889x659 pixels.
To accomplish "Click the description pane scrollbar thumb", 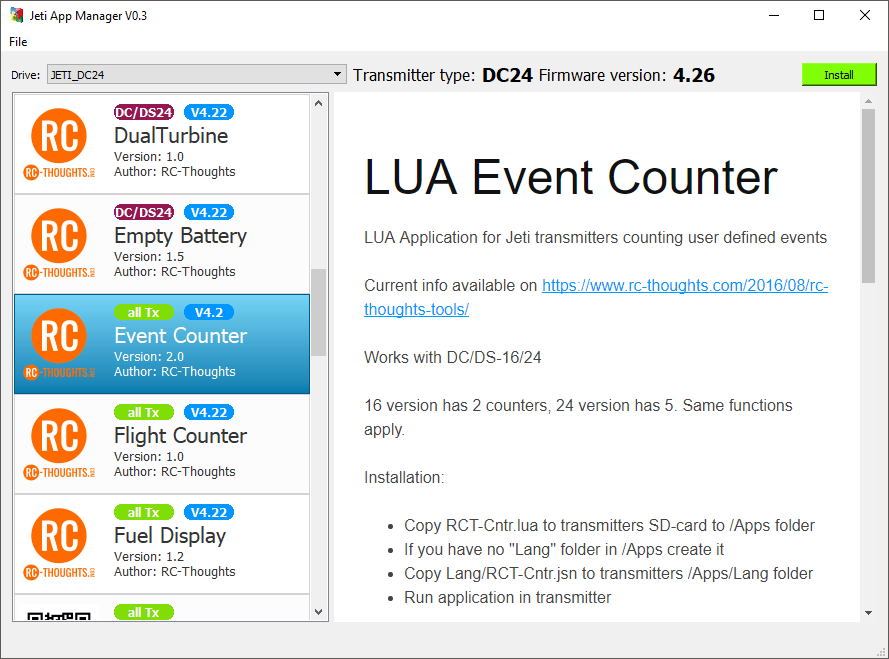I will pos(868,196).
